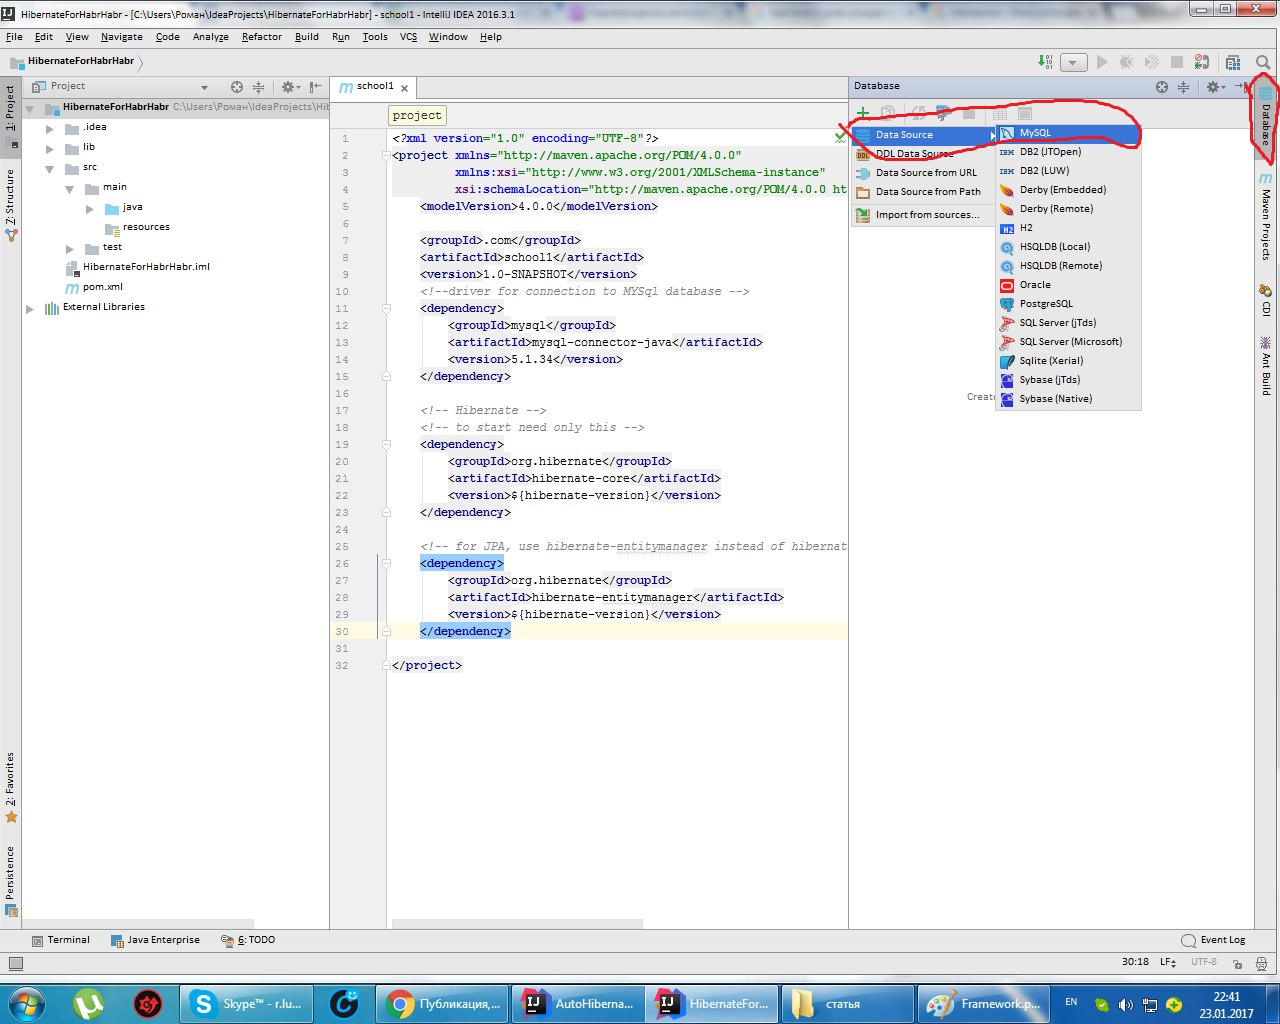
Task: Click the editor horizontal scrollbar
Action: tap(518, 924)
